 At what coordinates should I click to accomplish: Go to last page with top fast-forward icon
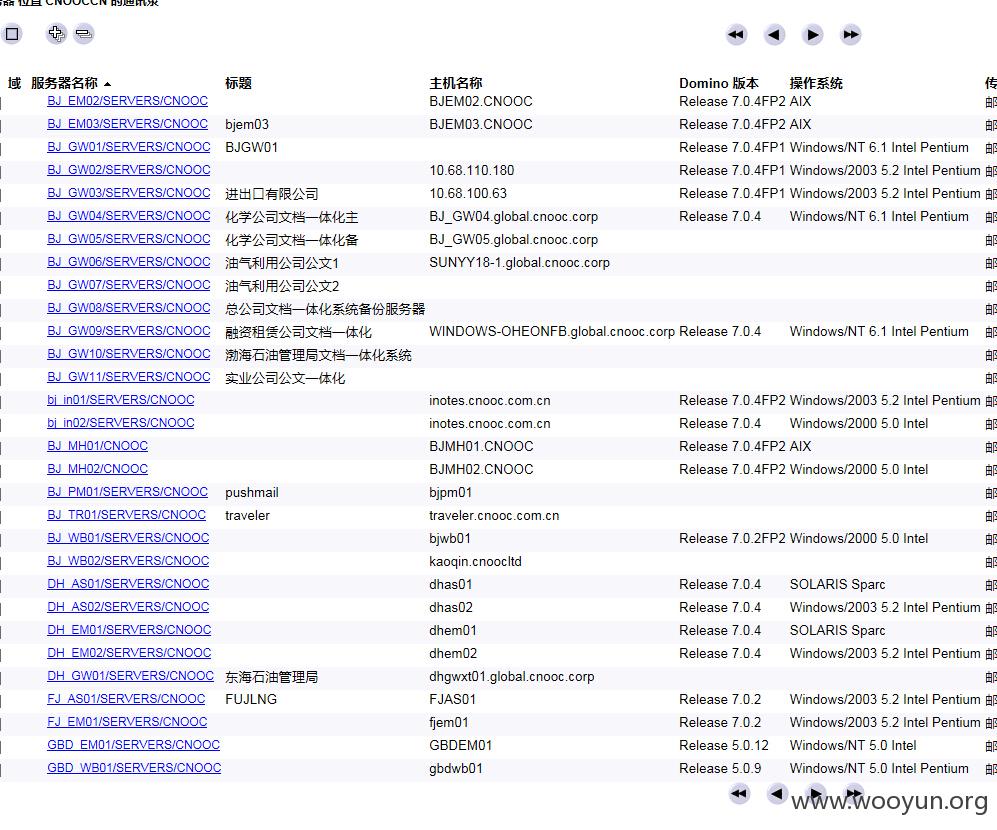pyautogui.click(x=851, y=34)
